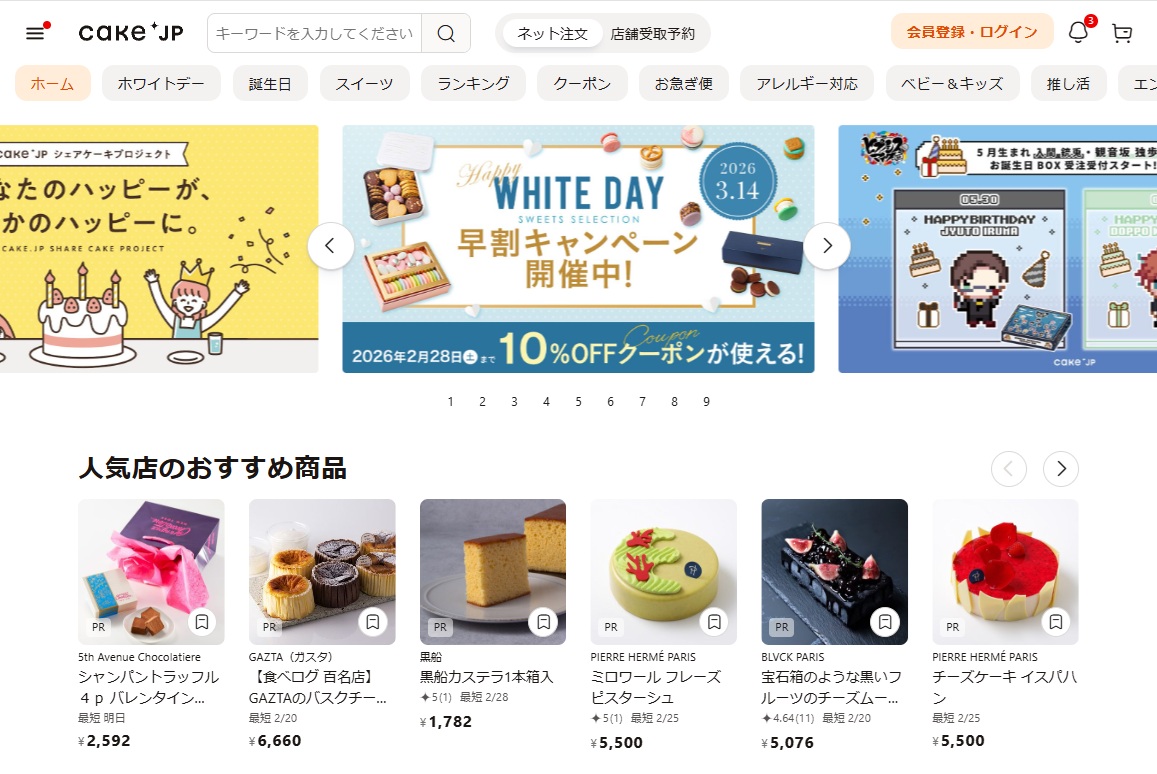This screenshot has width=1157, height=774.
Task: Show previous banner with left chevron
Action: (x=330, y=246)
